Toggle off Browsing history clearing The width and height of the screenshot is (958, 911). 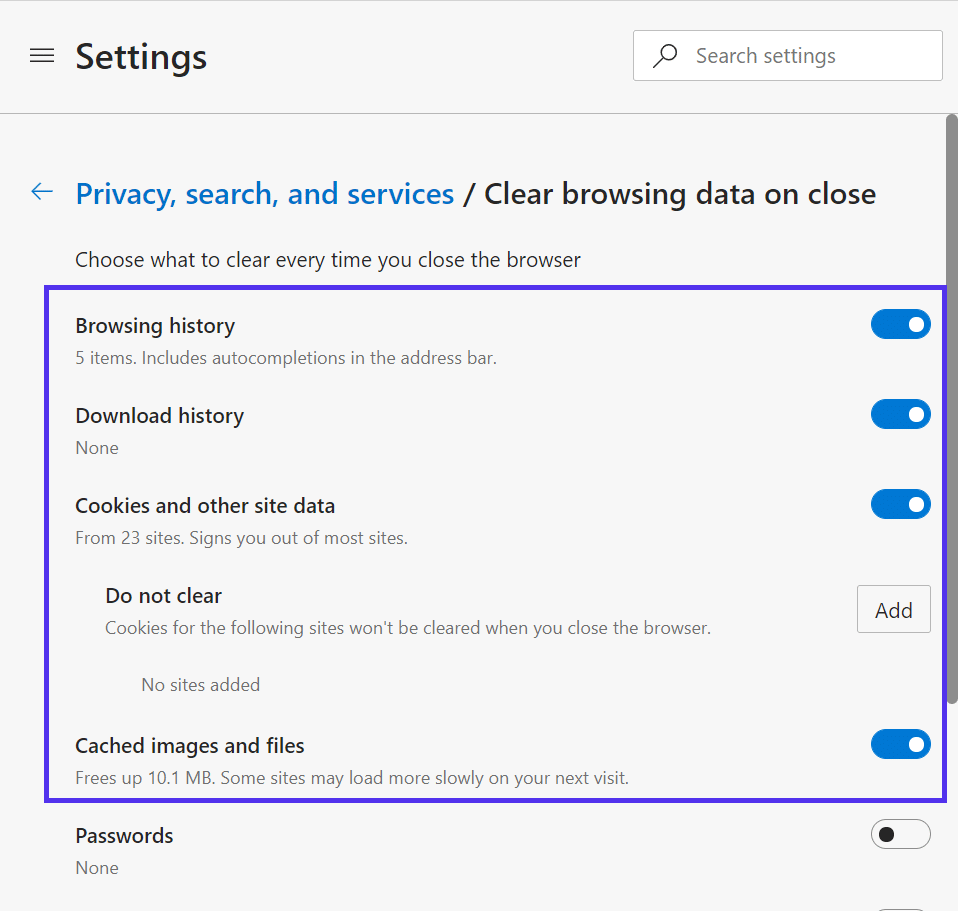click(900, 324)
